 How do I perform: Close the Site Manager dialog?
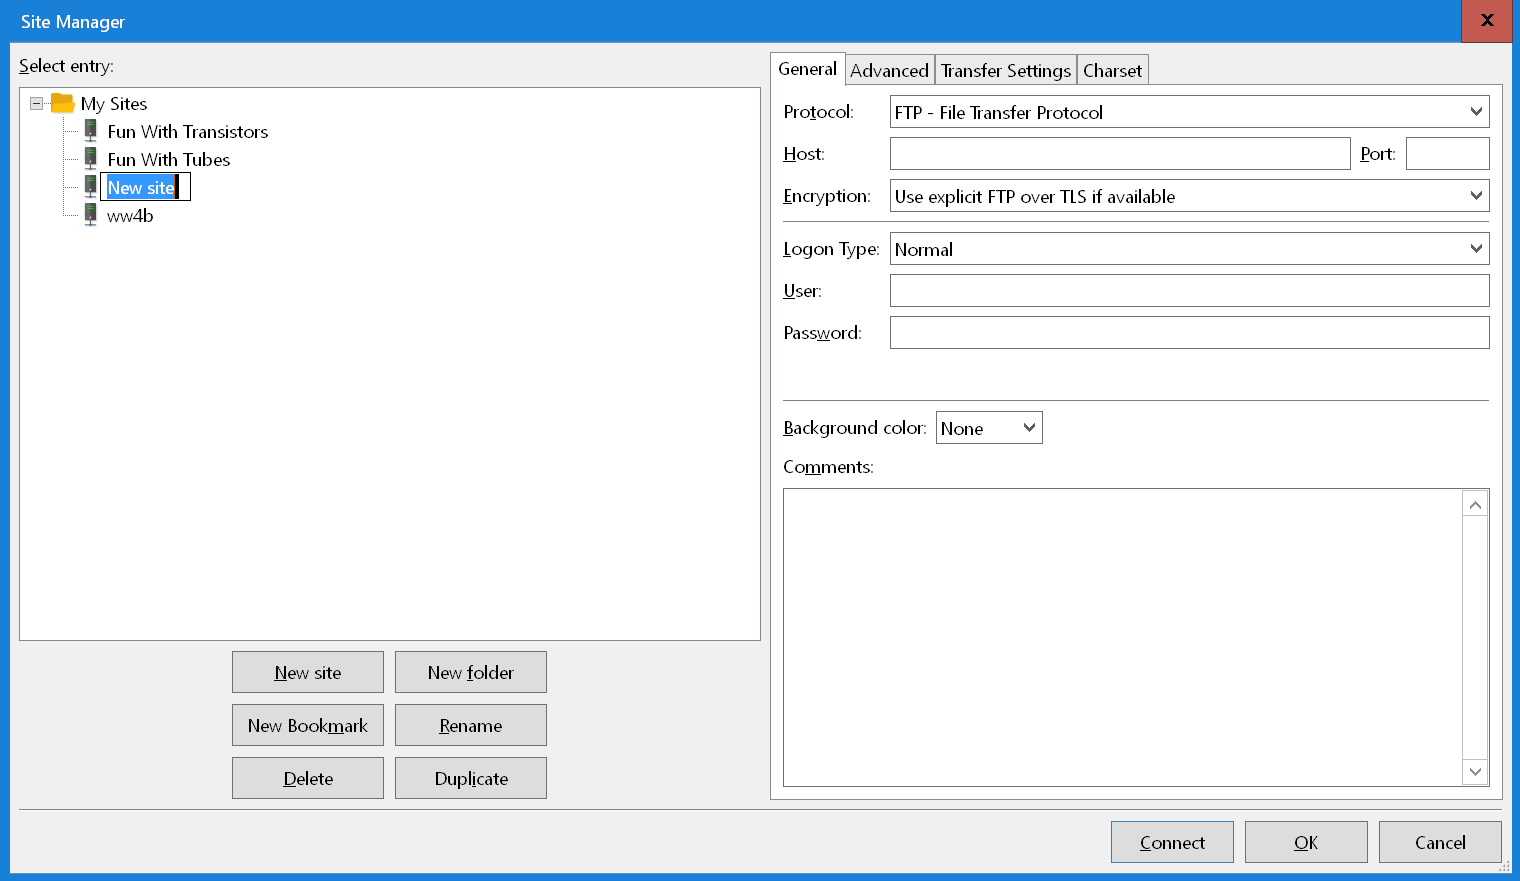(x=1486, y=21)
